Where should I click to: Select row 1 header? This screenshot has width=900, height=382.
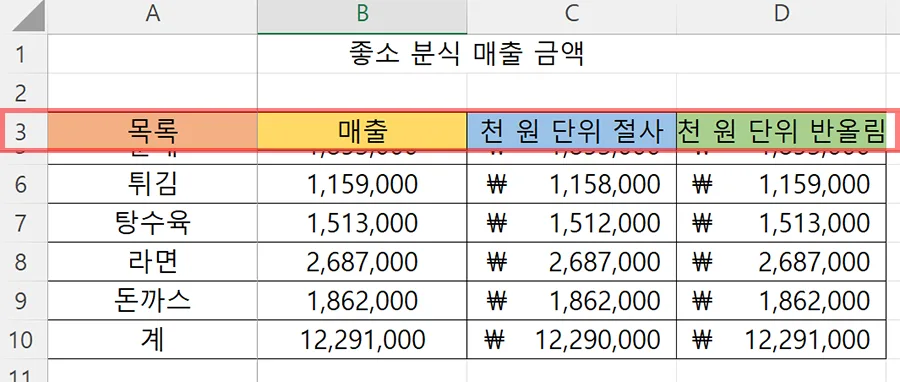[x=23, y=54]
